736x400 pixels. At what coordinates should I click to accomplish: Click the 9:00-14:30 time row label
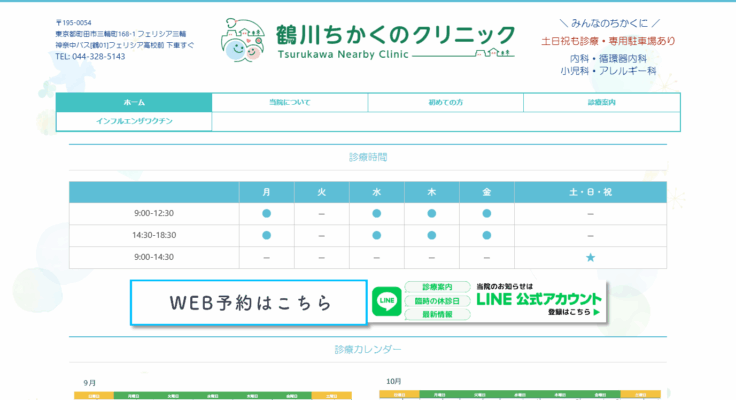point(154,257)
